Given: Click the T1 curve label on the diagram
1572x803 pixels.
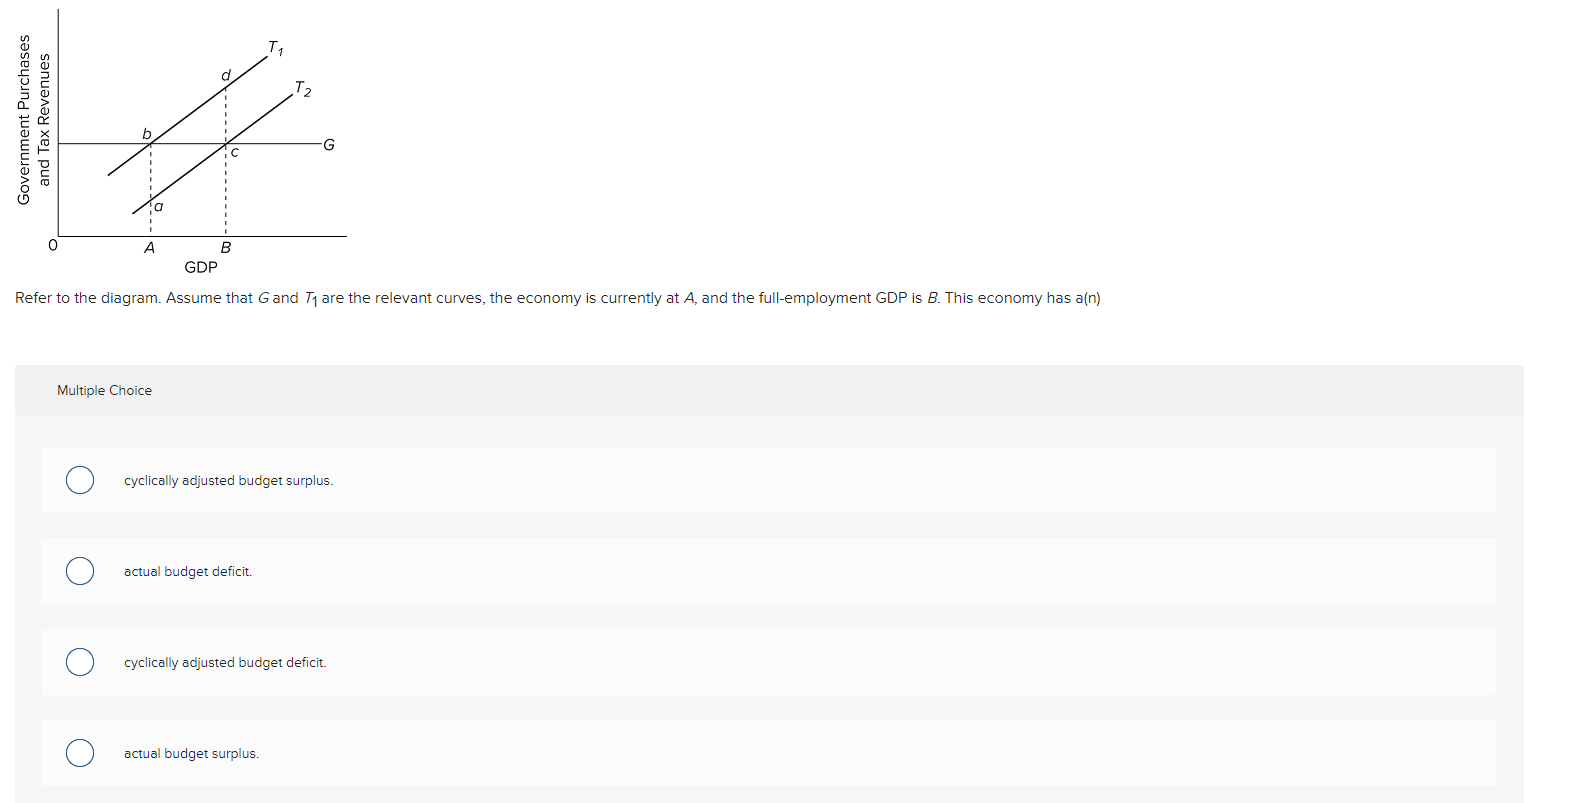Looking at the screenshot, I should 275,46.
